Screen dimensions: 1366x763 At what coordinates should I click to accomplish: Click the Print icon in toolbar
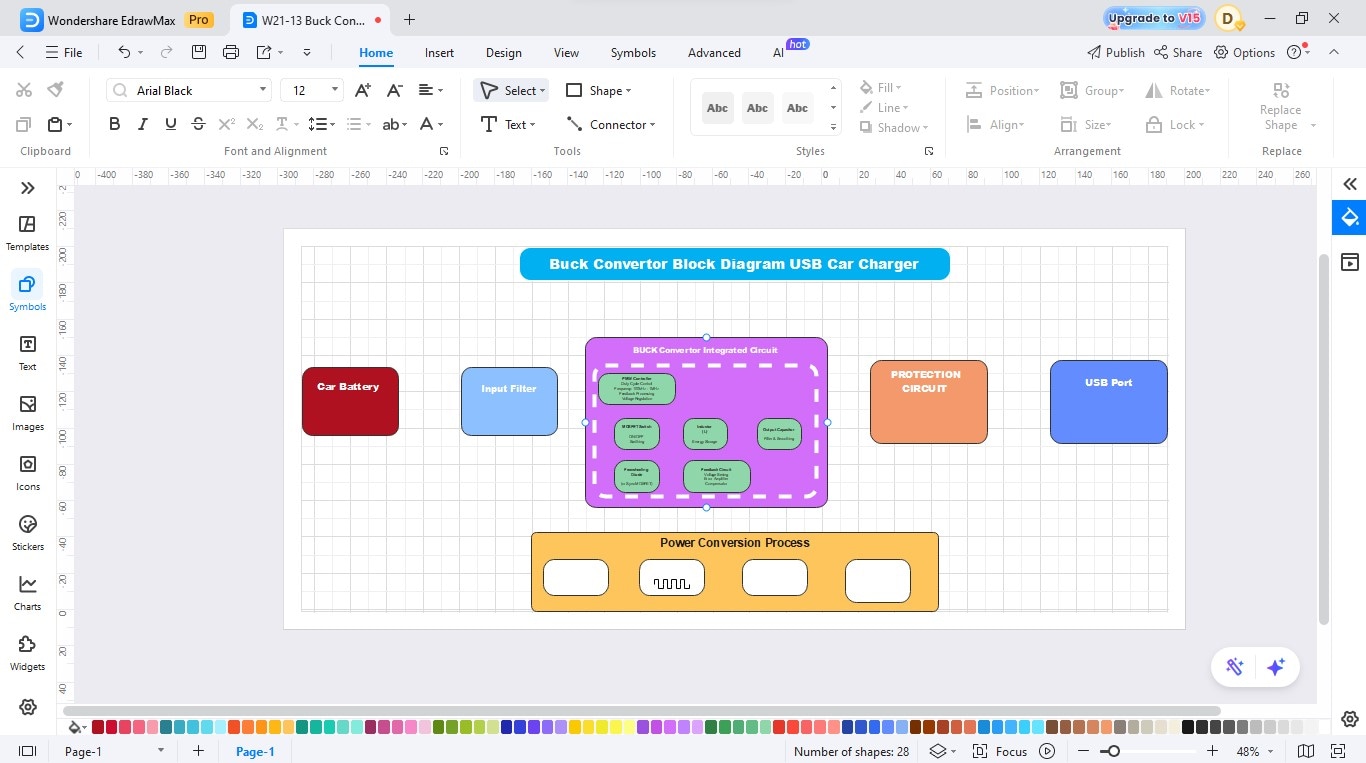click(231, 52)
